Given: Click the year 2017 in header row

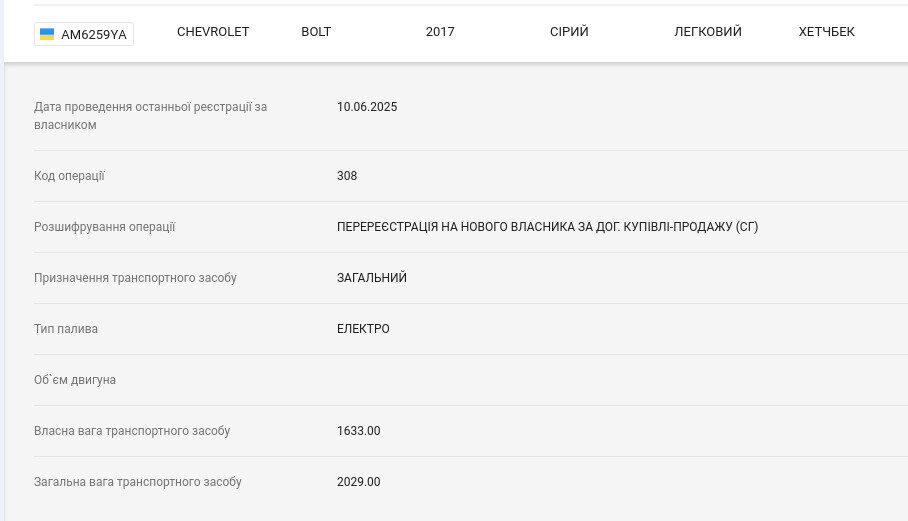Looking at the screenshot, I should coord(440,32).
